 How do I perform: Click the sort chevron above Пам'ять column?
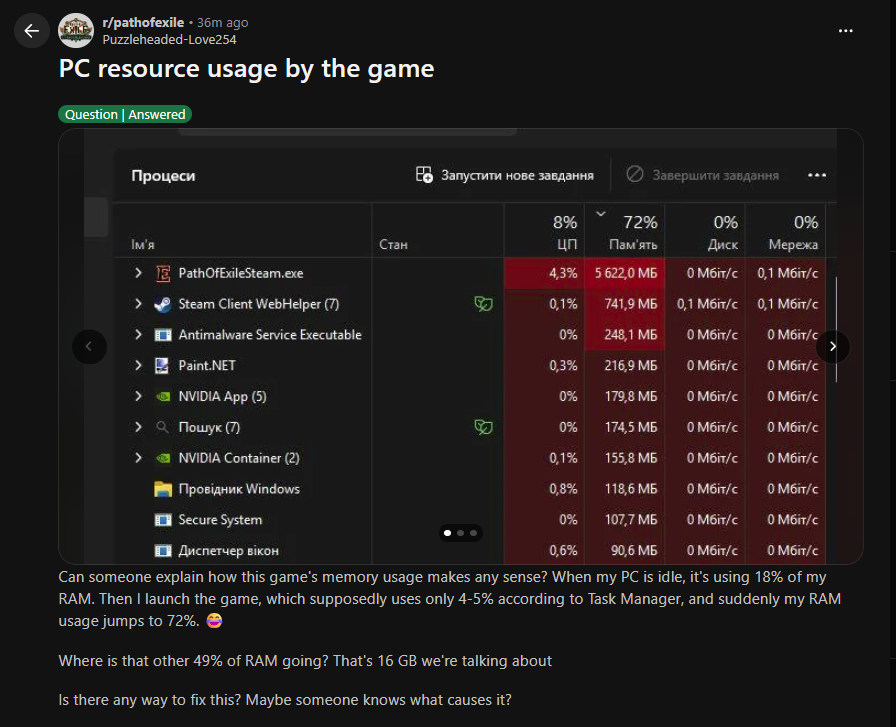[601, 214]
